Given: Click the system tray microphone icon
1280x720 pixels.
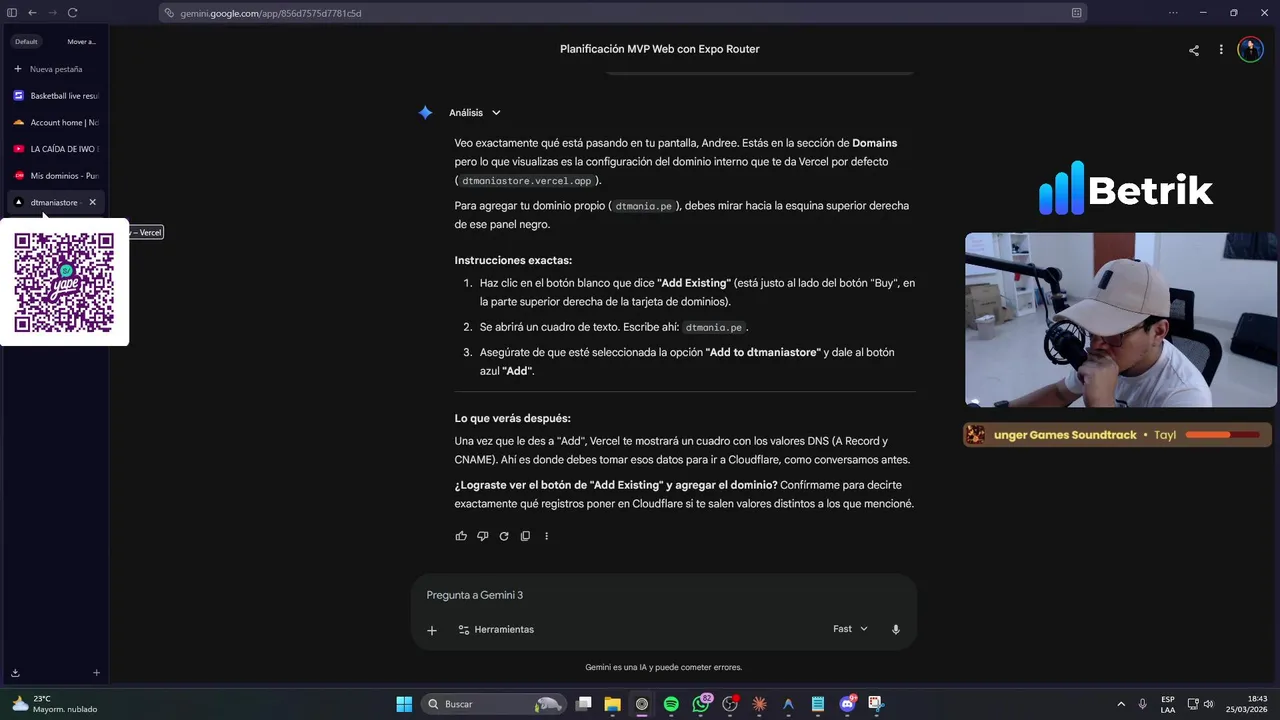Looking at the screenshot, I should click(1143, 704).
